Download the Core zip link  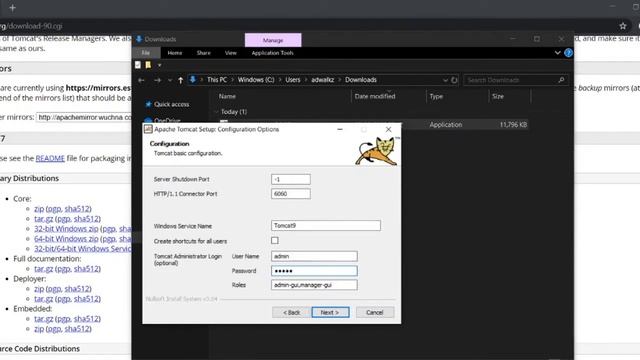click(x=39, y=209)
